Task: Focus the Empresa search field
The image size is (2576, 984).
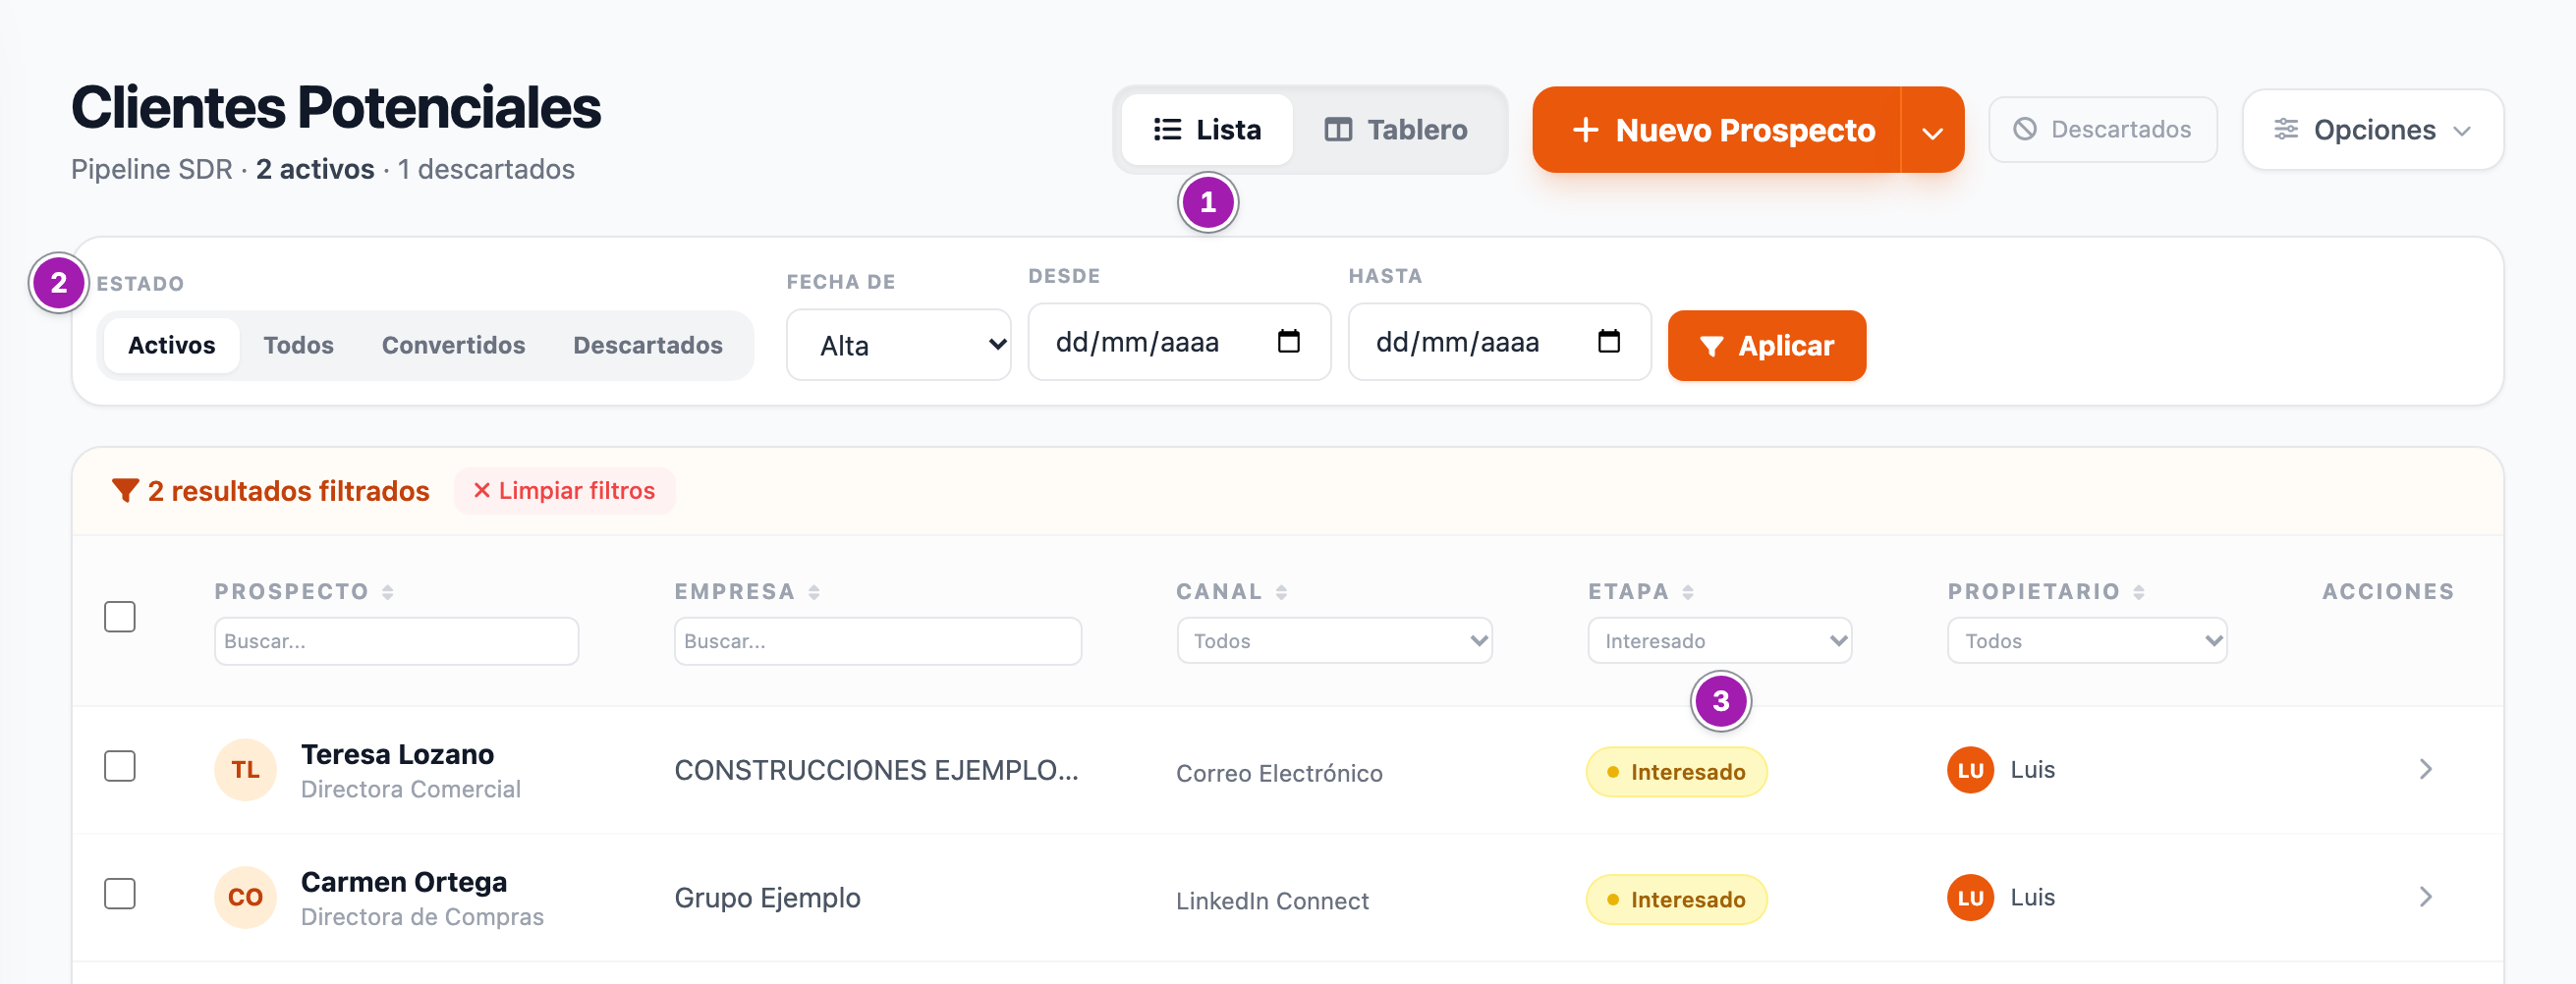Action: tap(878, 641)
